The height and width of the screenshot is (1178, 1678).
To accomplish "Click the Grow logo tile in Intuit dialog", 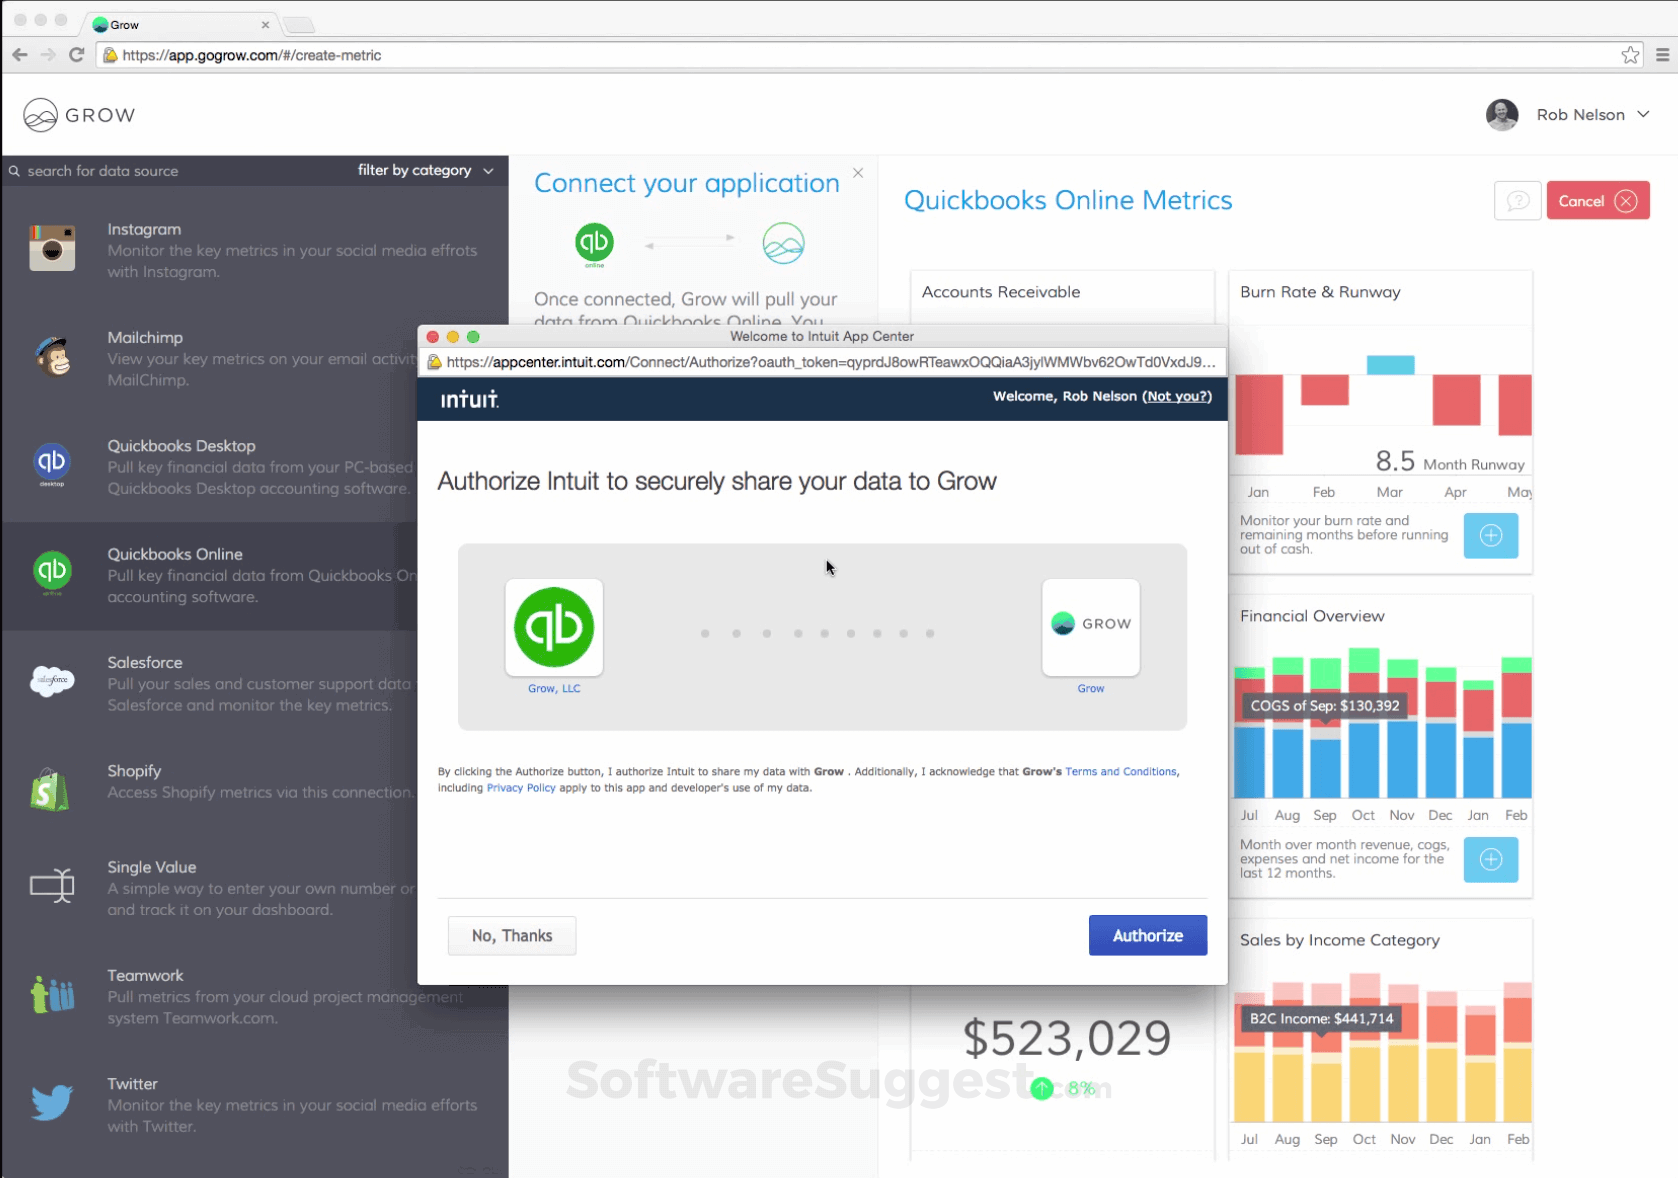I will pos(1091,627).
